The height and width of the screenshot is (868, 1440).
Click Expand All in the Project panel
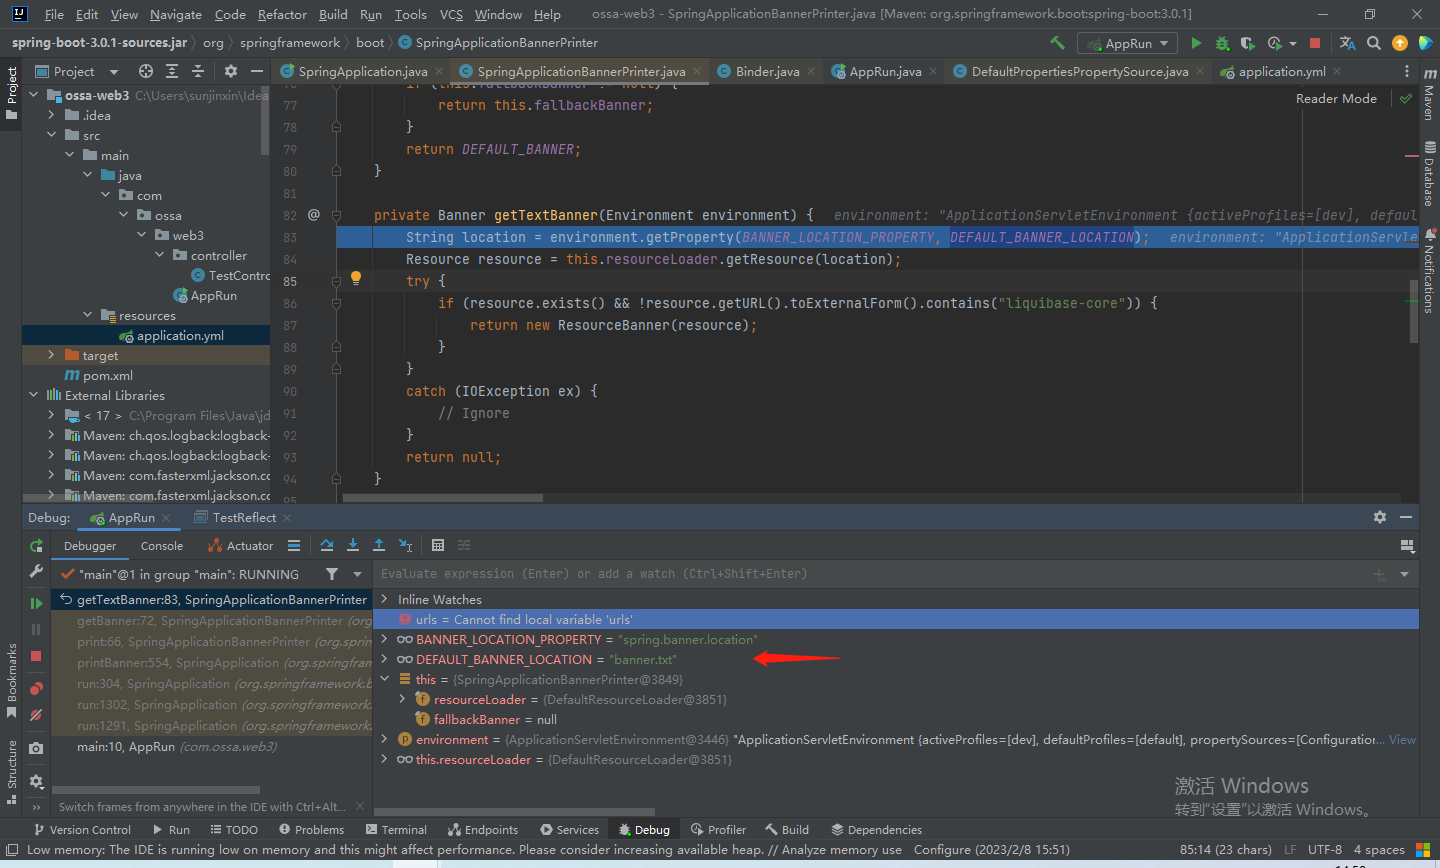[172, 71]
